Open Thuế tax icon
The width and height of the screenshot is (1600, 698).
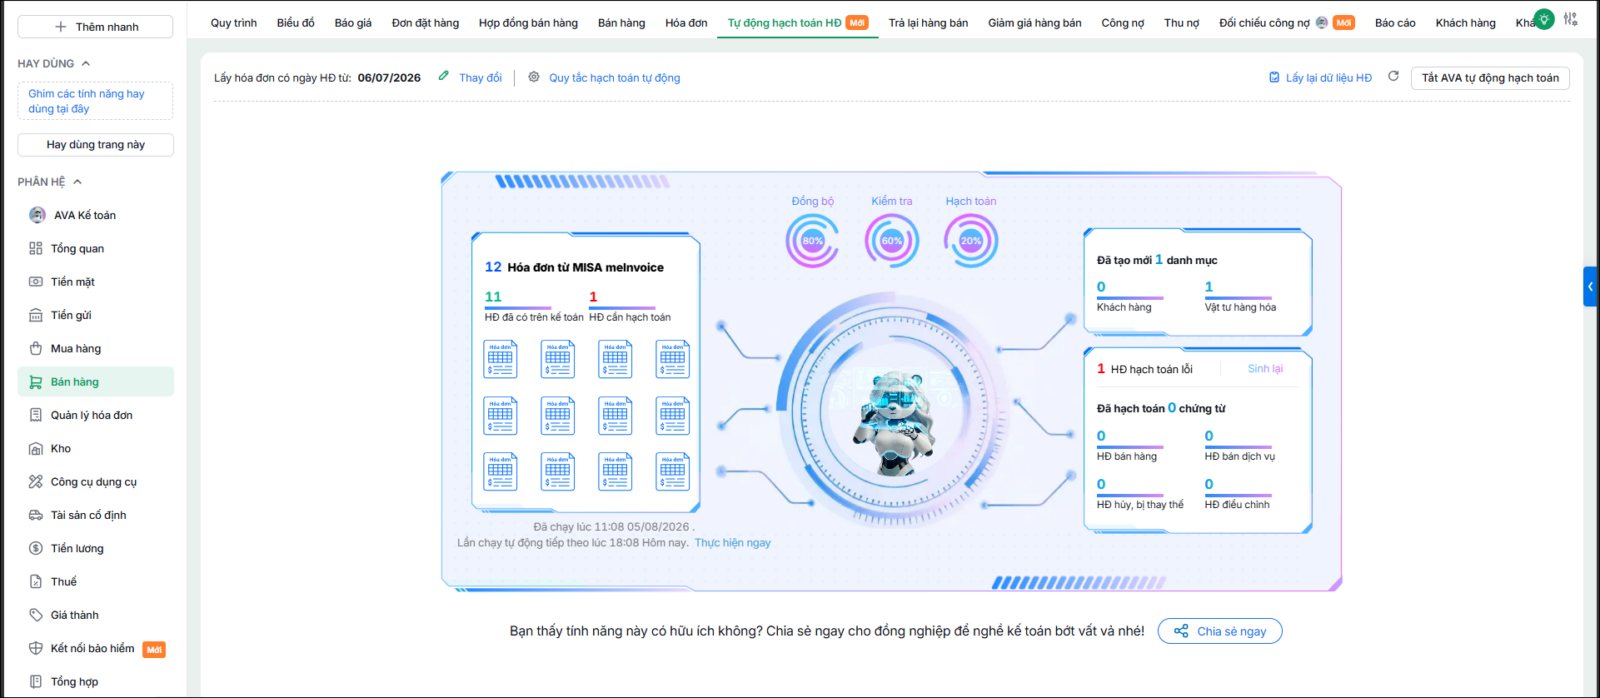point(36,582)
